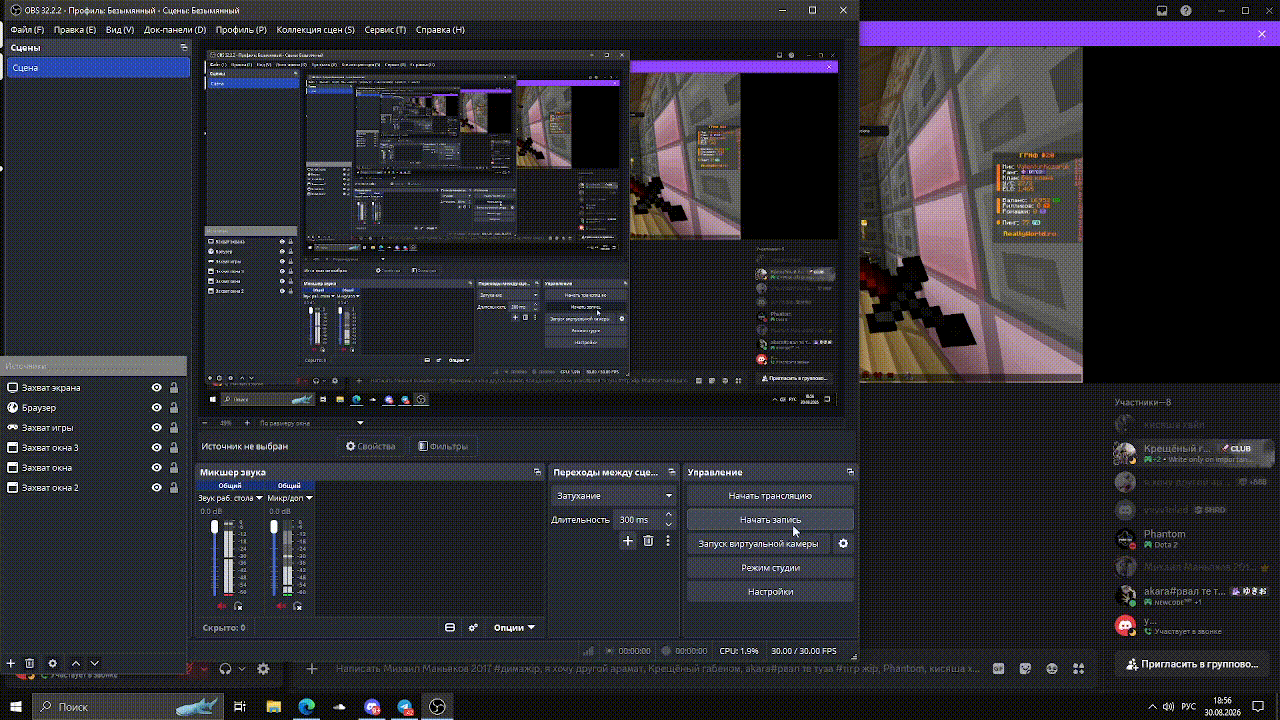The image size is (1280, 720).
Task: Open source properties gear in Sources toolbar
Action: point(53,663)
